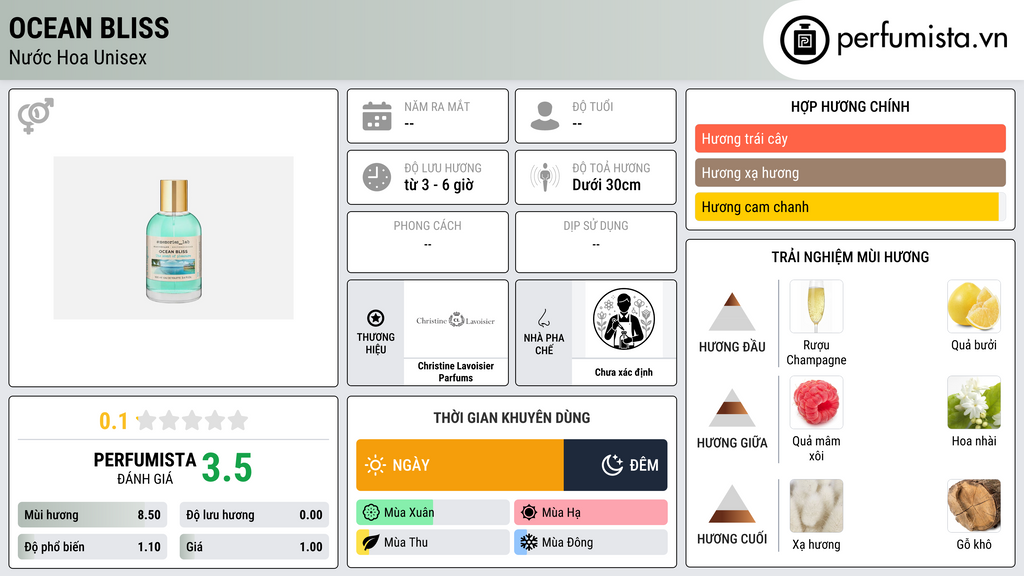Click the star badge icon above Thương hiệu
This screenshot has width=1024, height=576.
pos(376,318)
